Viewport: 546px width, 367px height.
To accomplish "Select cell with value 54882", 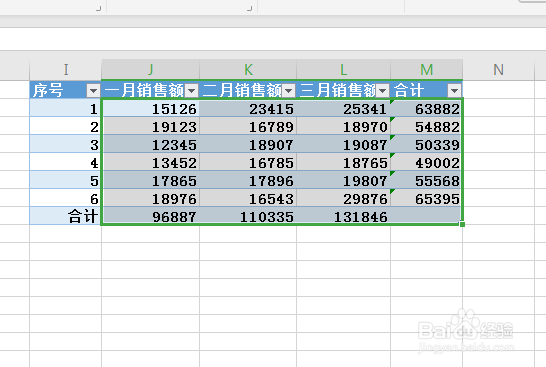I will click(427, 126).
